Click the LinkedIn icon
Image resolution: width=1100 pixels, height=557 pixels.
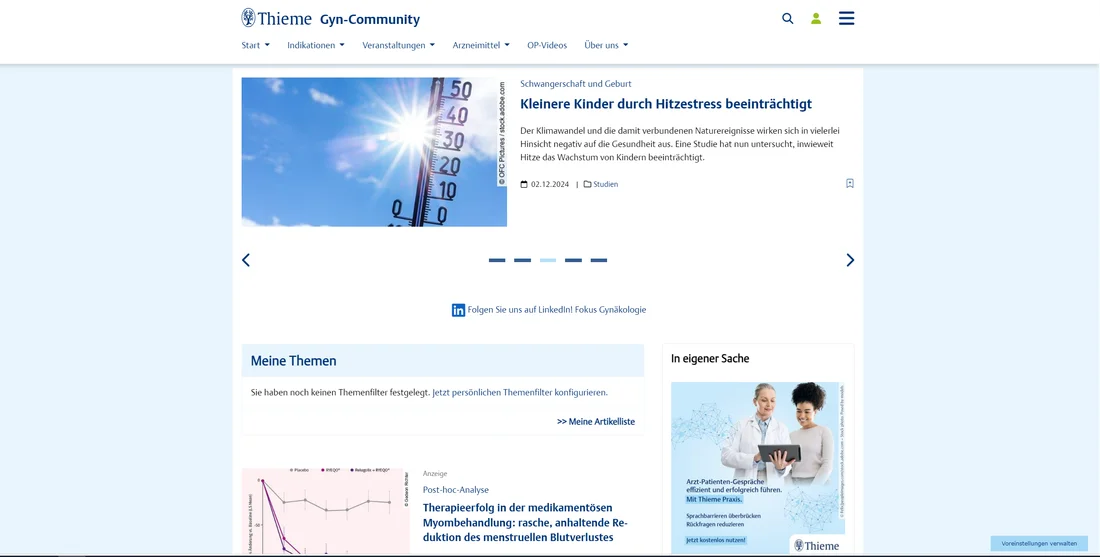(458, 310)
